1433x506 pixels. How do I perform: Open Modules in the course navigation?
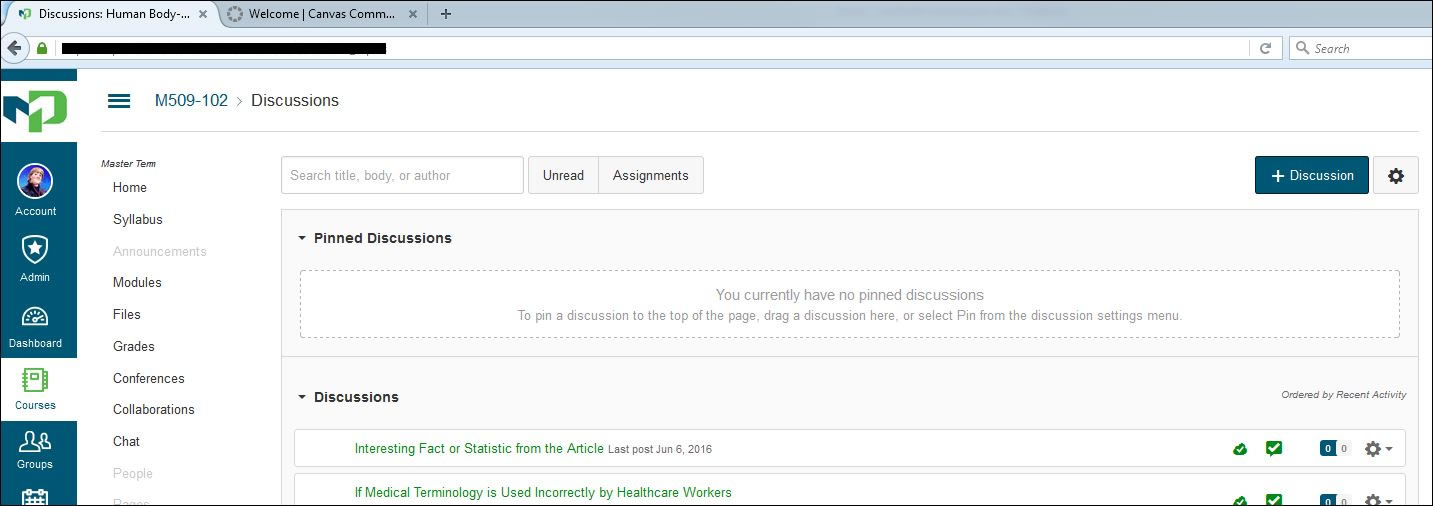point(137,282)
